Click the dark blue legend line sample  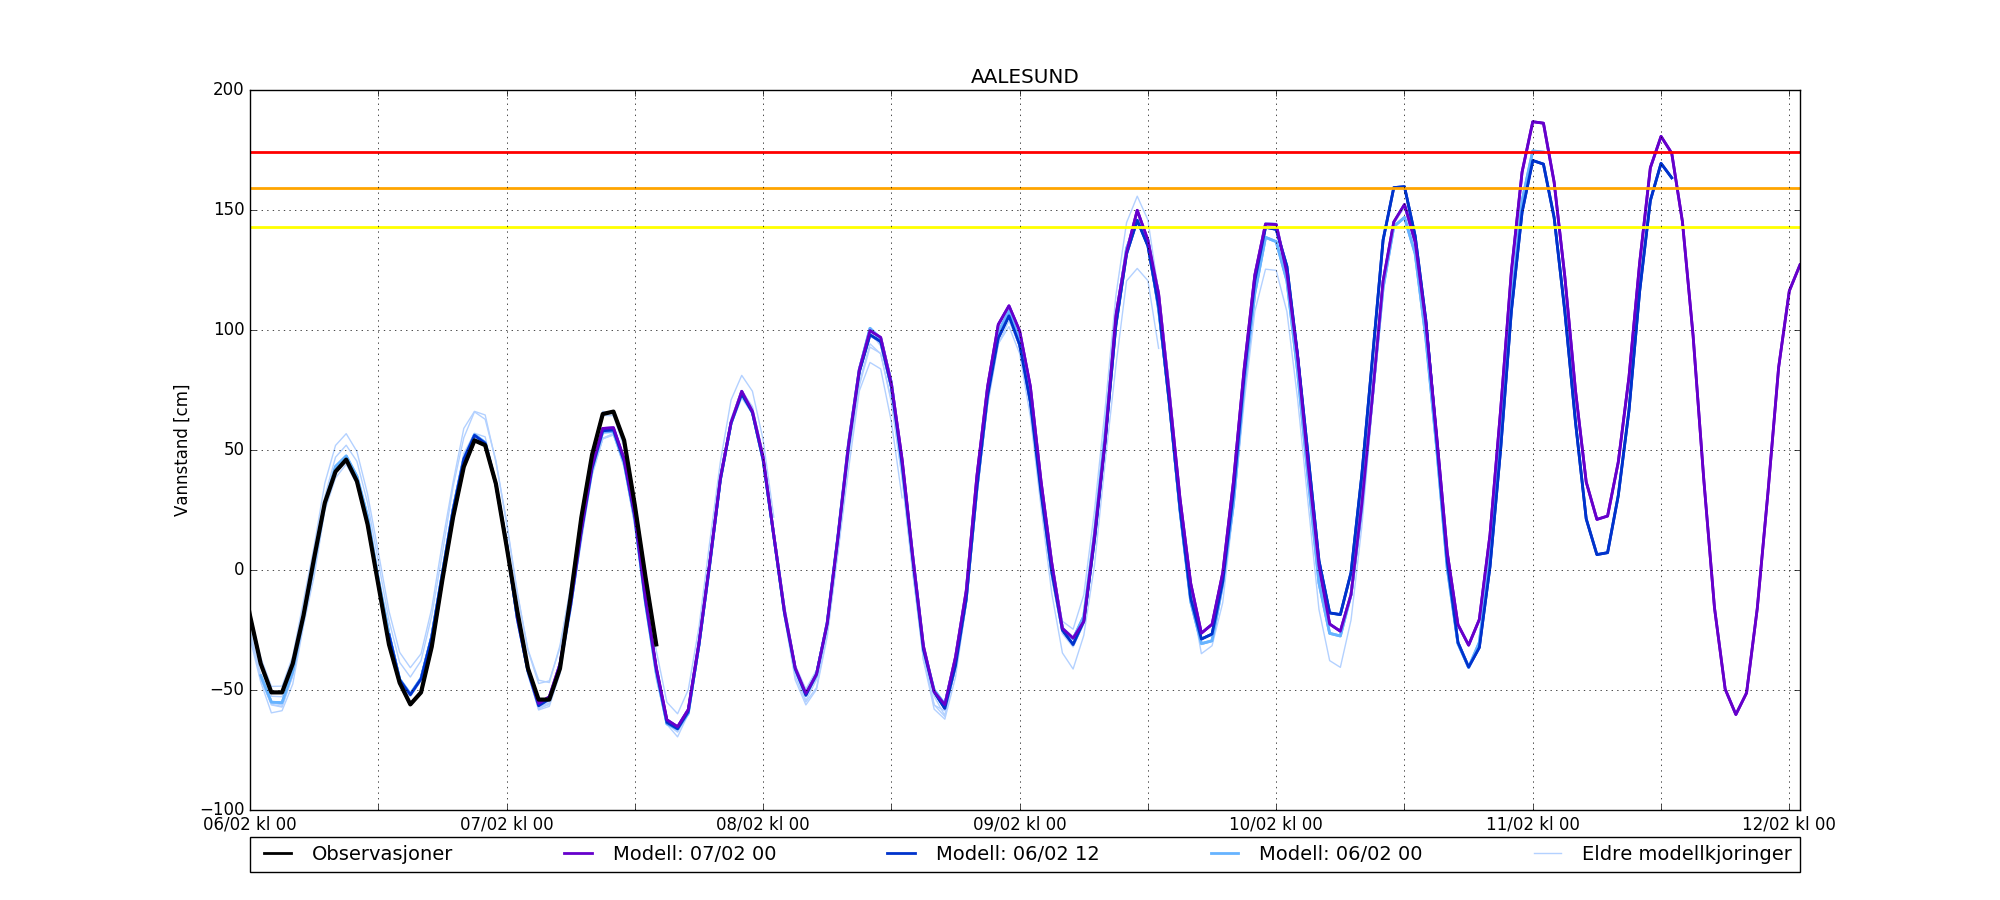[x=902, y=854]
